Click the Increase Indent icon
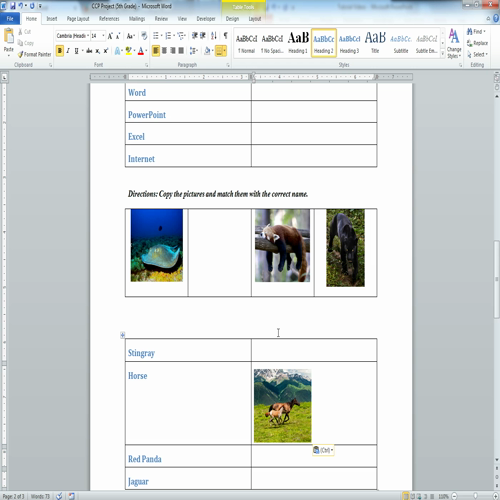 coord(203,36)
